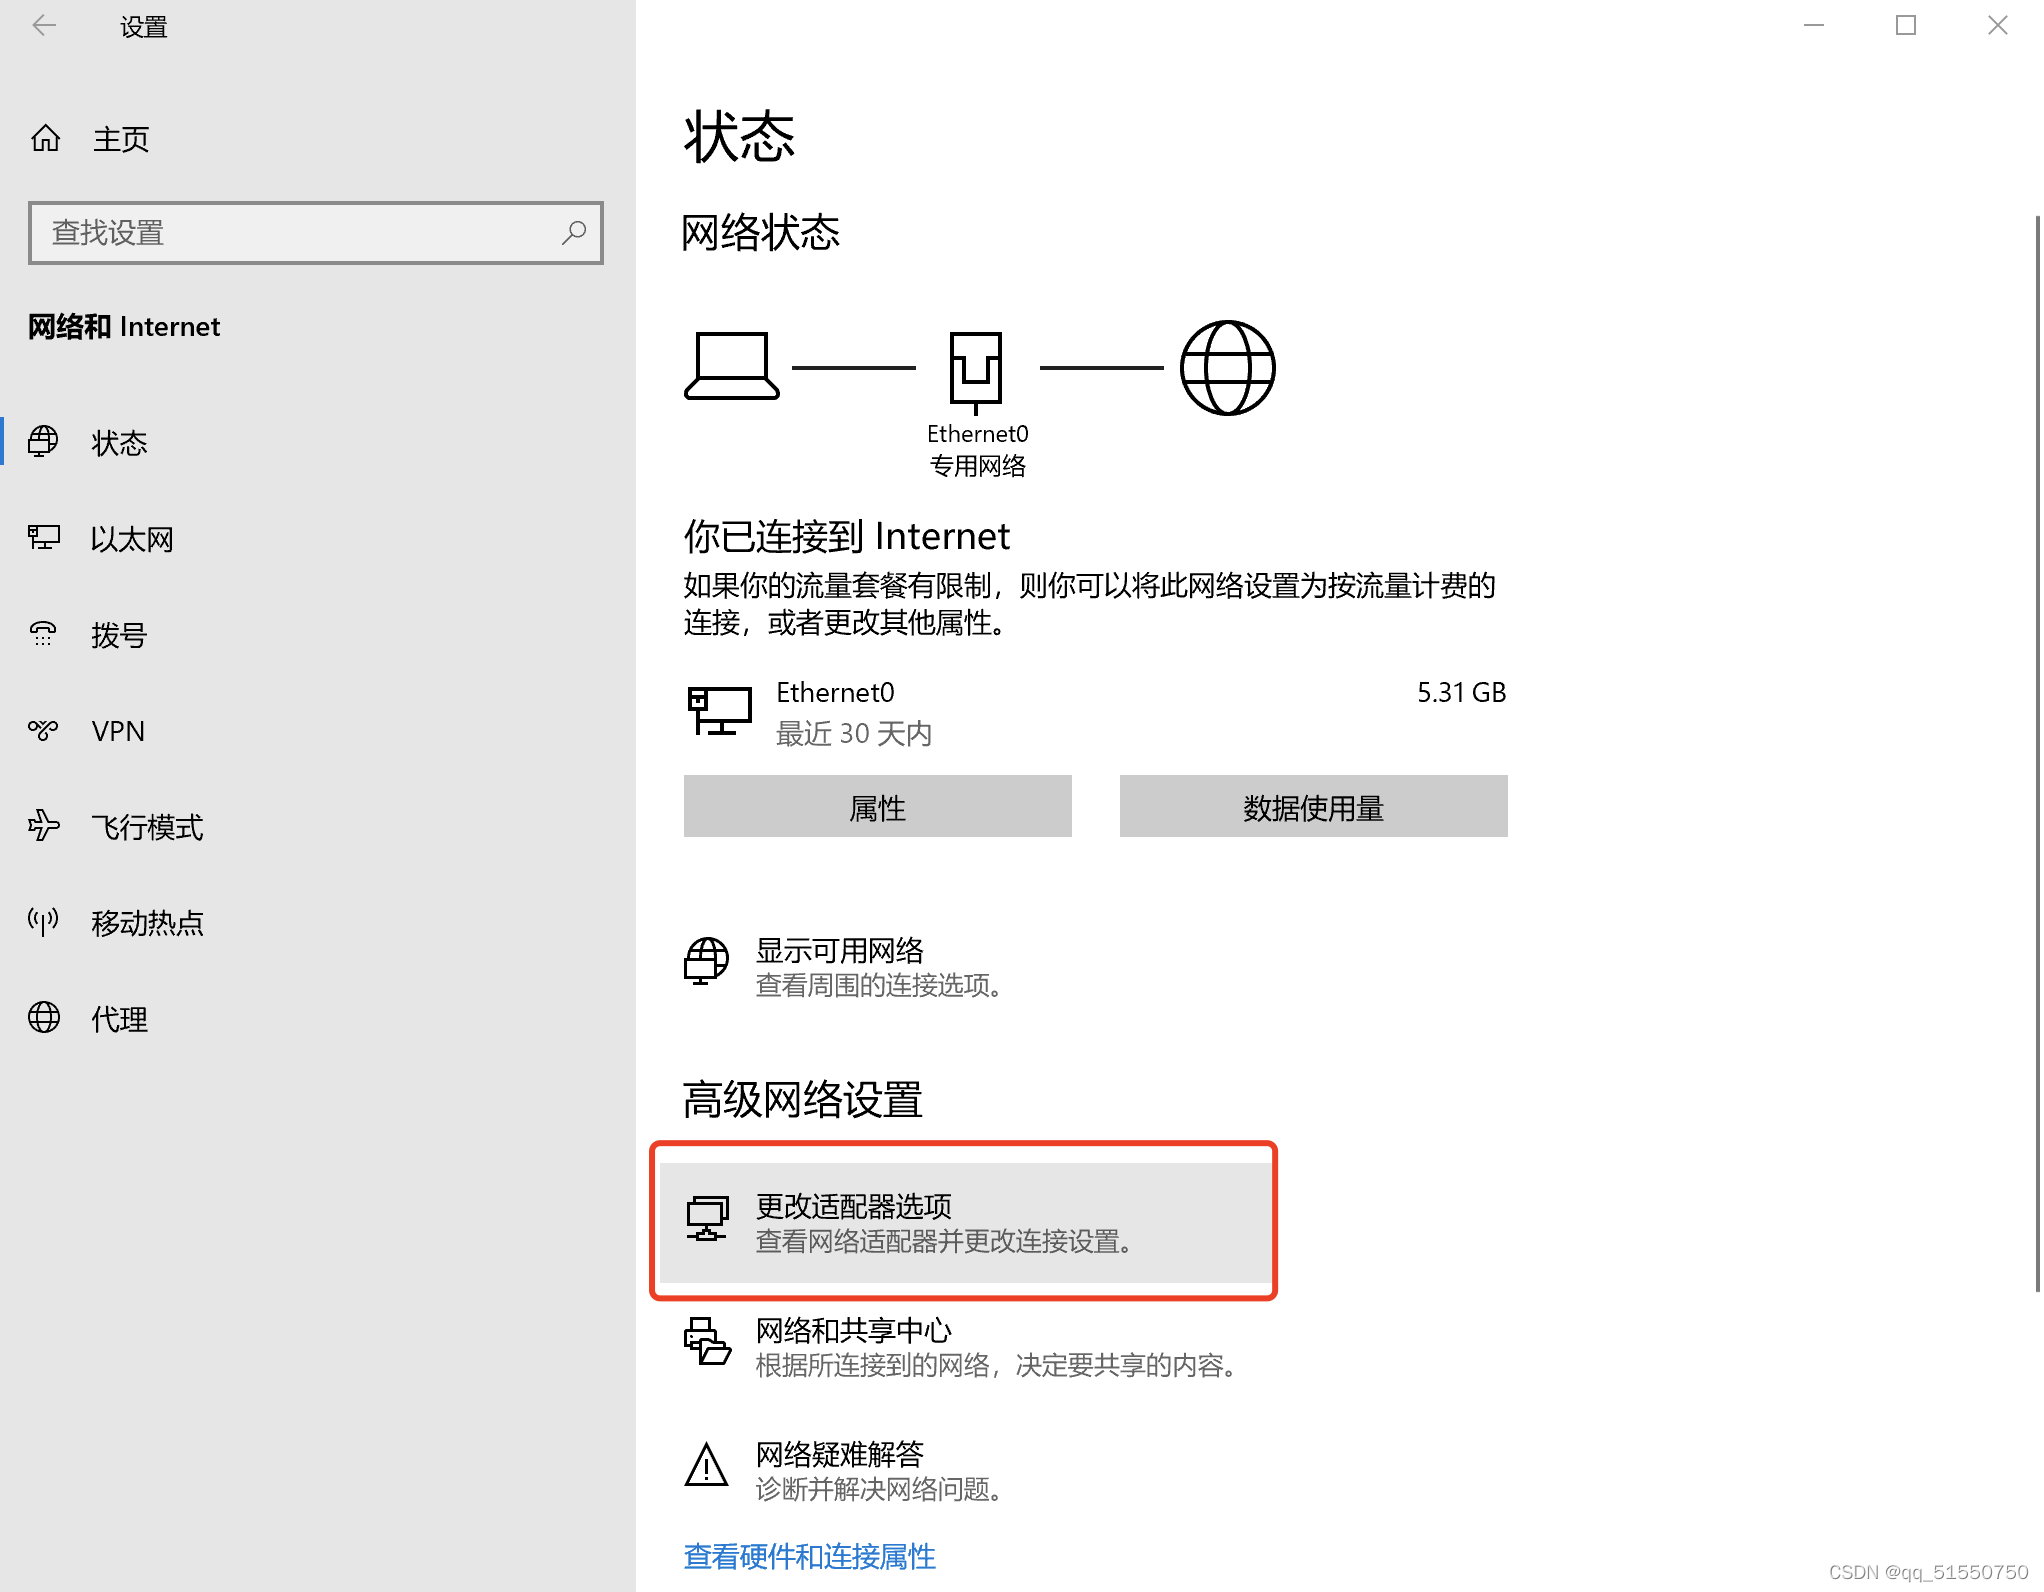Click the 5.31 GB usage value

coord(1461,692)
